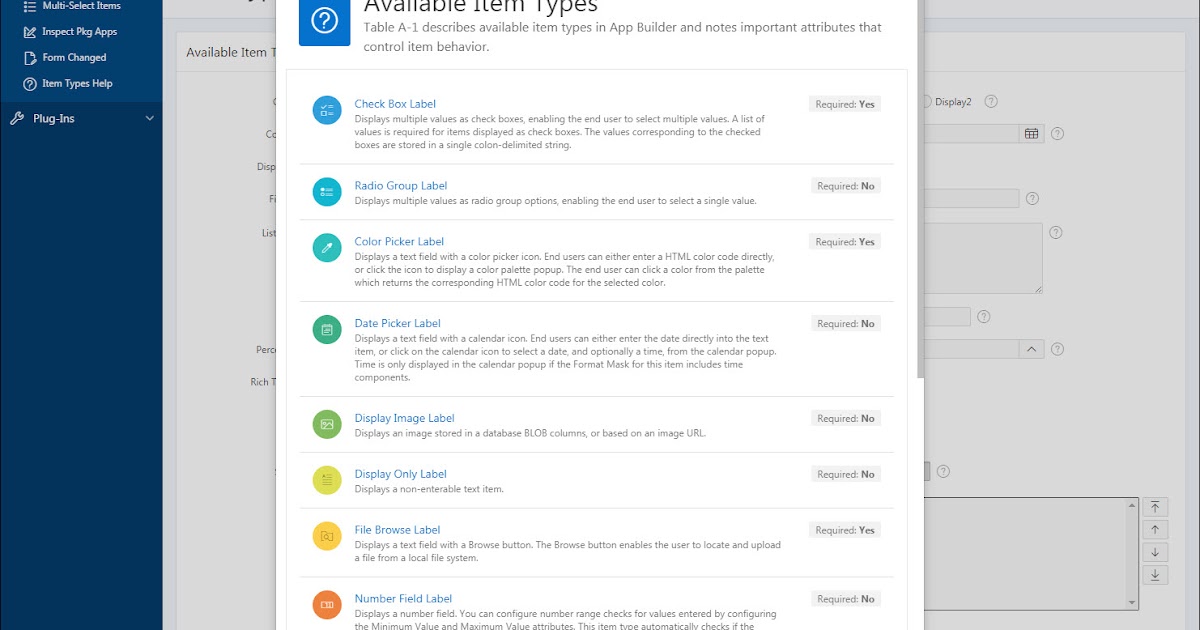The width and height of the screenshot is (1200, 630).
Task: Click the dialog's blue question mark icon
Action: [324, 21]
